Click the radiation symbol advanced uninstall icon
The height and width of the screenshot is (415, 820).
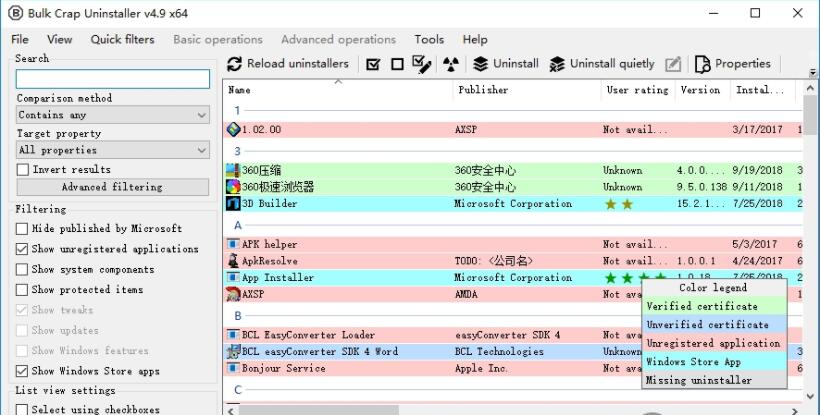[x=451, y=64]
